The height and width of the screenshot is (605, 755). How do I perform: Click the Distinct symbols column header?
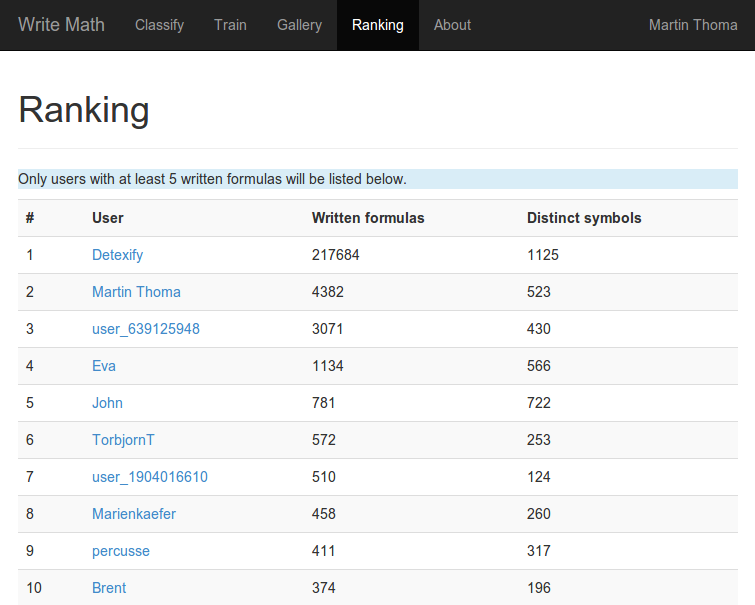click(583, 218)
